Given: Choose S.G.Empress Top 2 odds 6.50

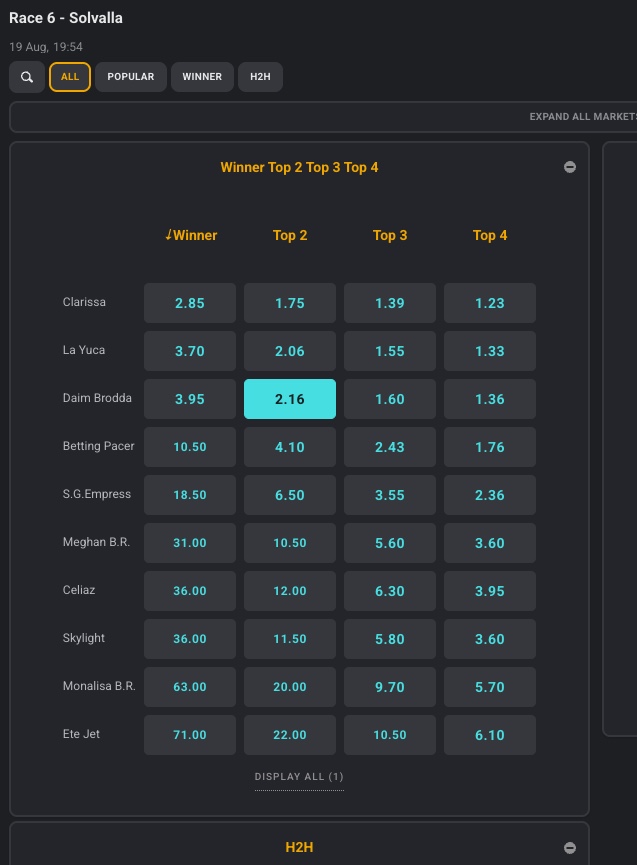Looking at the screenshot, I should pos(290,495).
